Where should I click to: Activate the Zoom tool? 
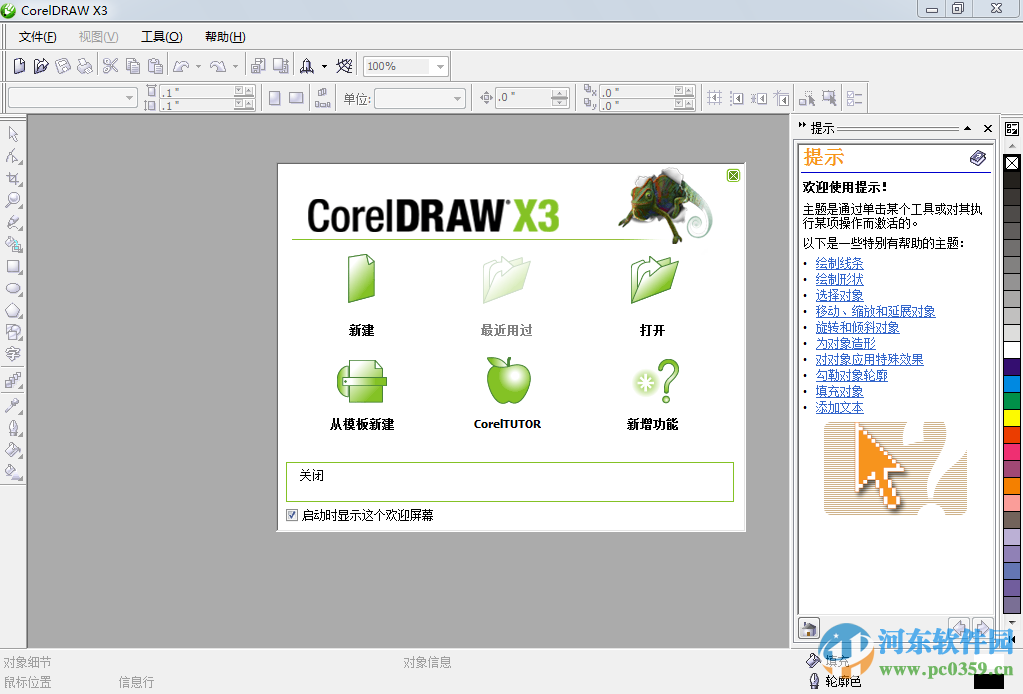(14, 197)
